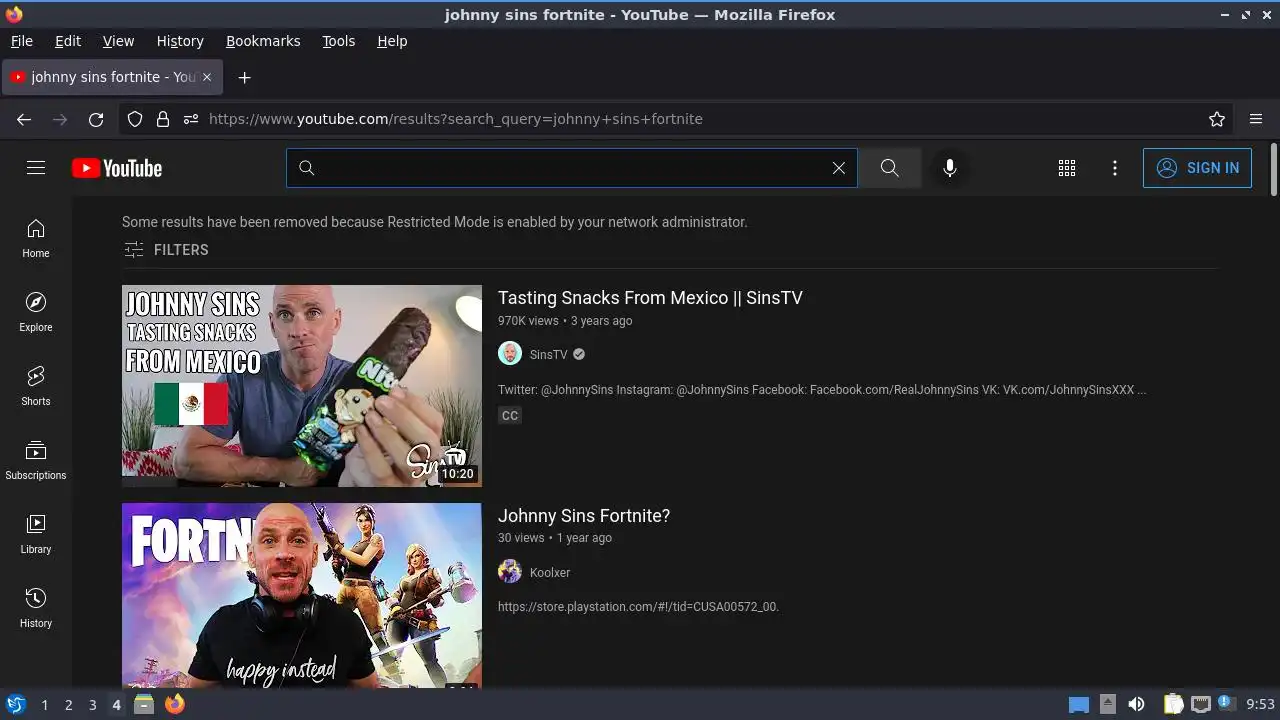Click the site security padlock icon
The height and width of the screenshot is (720, 1280).
click(163, 119)
